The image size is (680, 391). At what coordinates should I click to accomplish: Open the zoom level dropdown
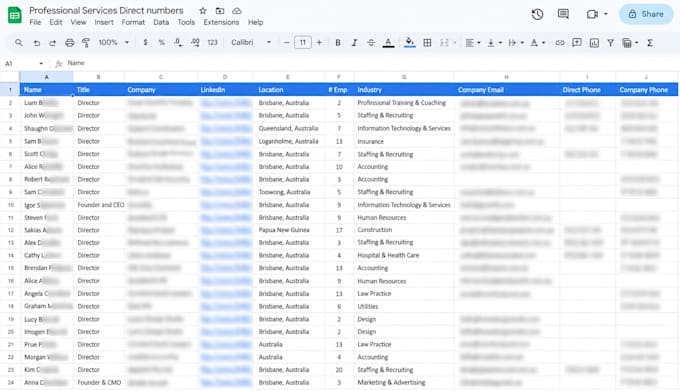[114, 42]
